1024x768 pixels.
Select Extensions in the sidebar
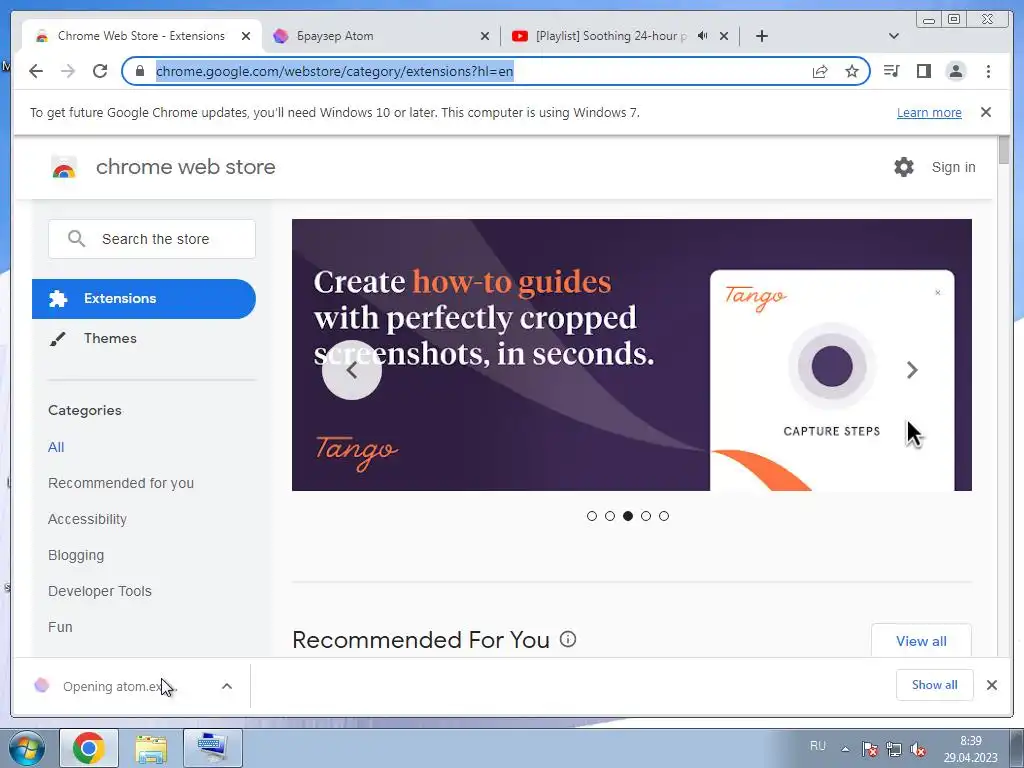144,298
